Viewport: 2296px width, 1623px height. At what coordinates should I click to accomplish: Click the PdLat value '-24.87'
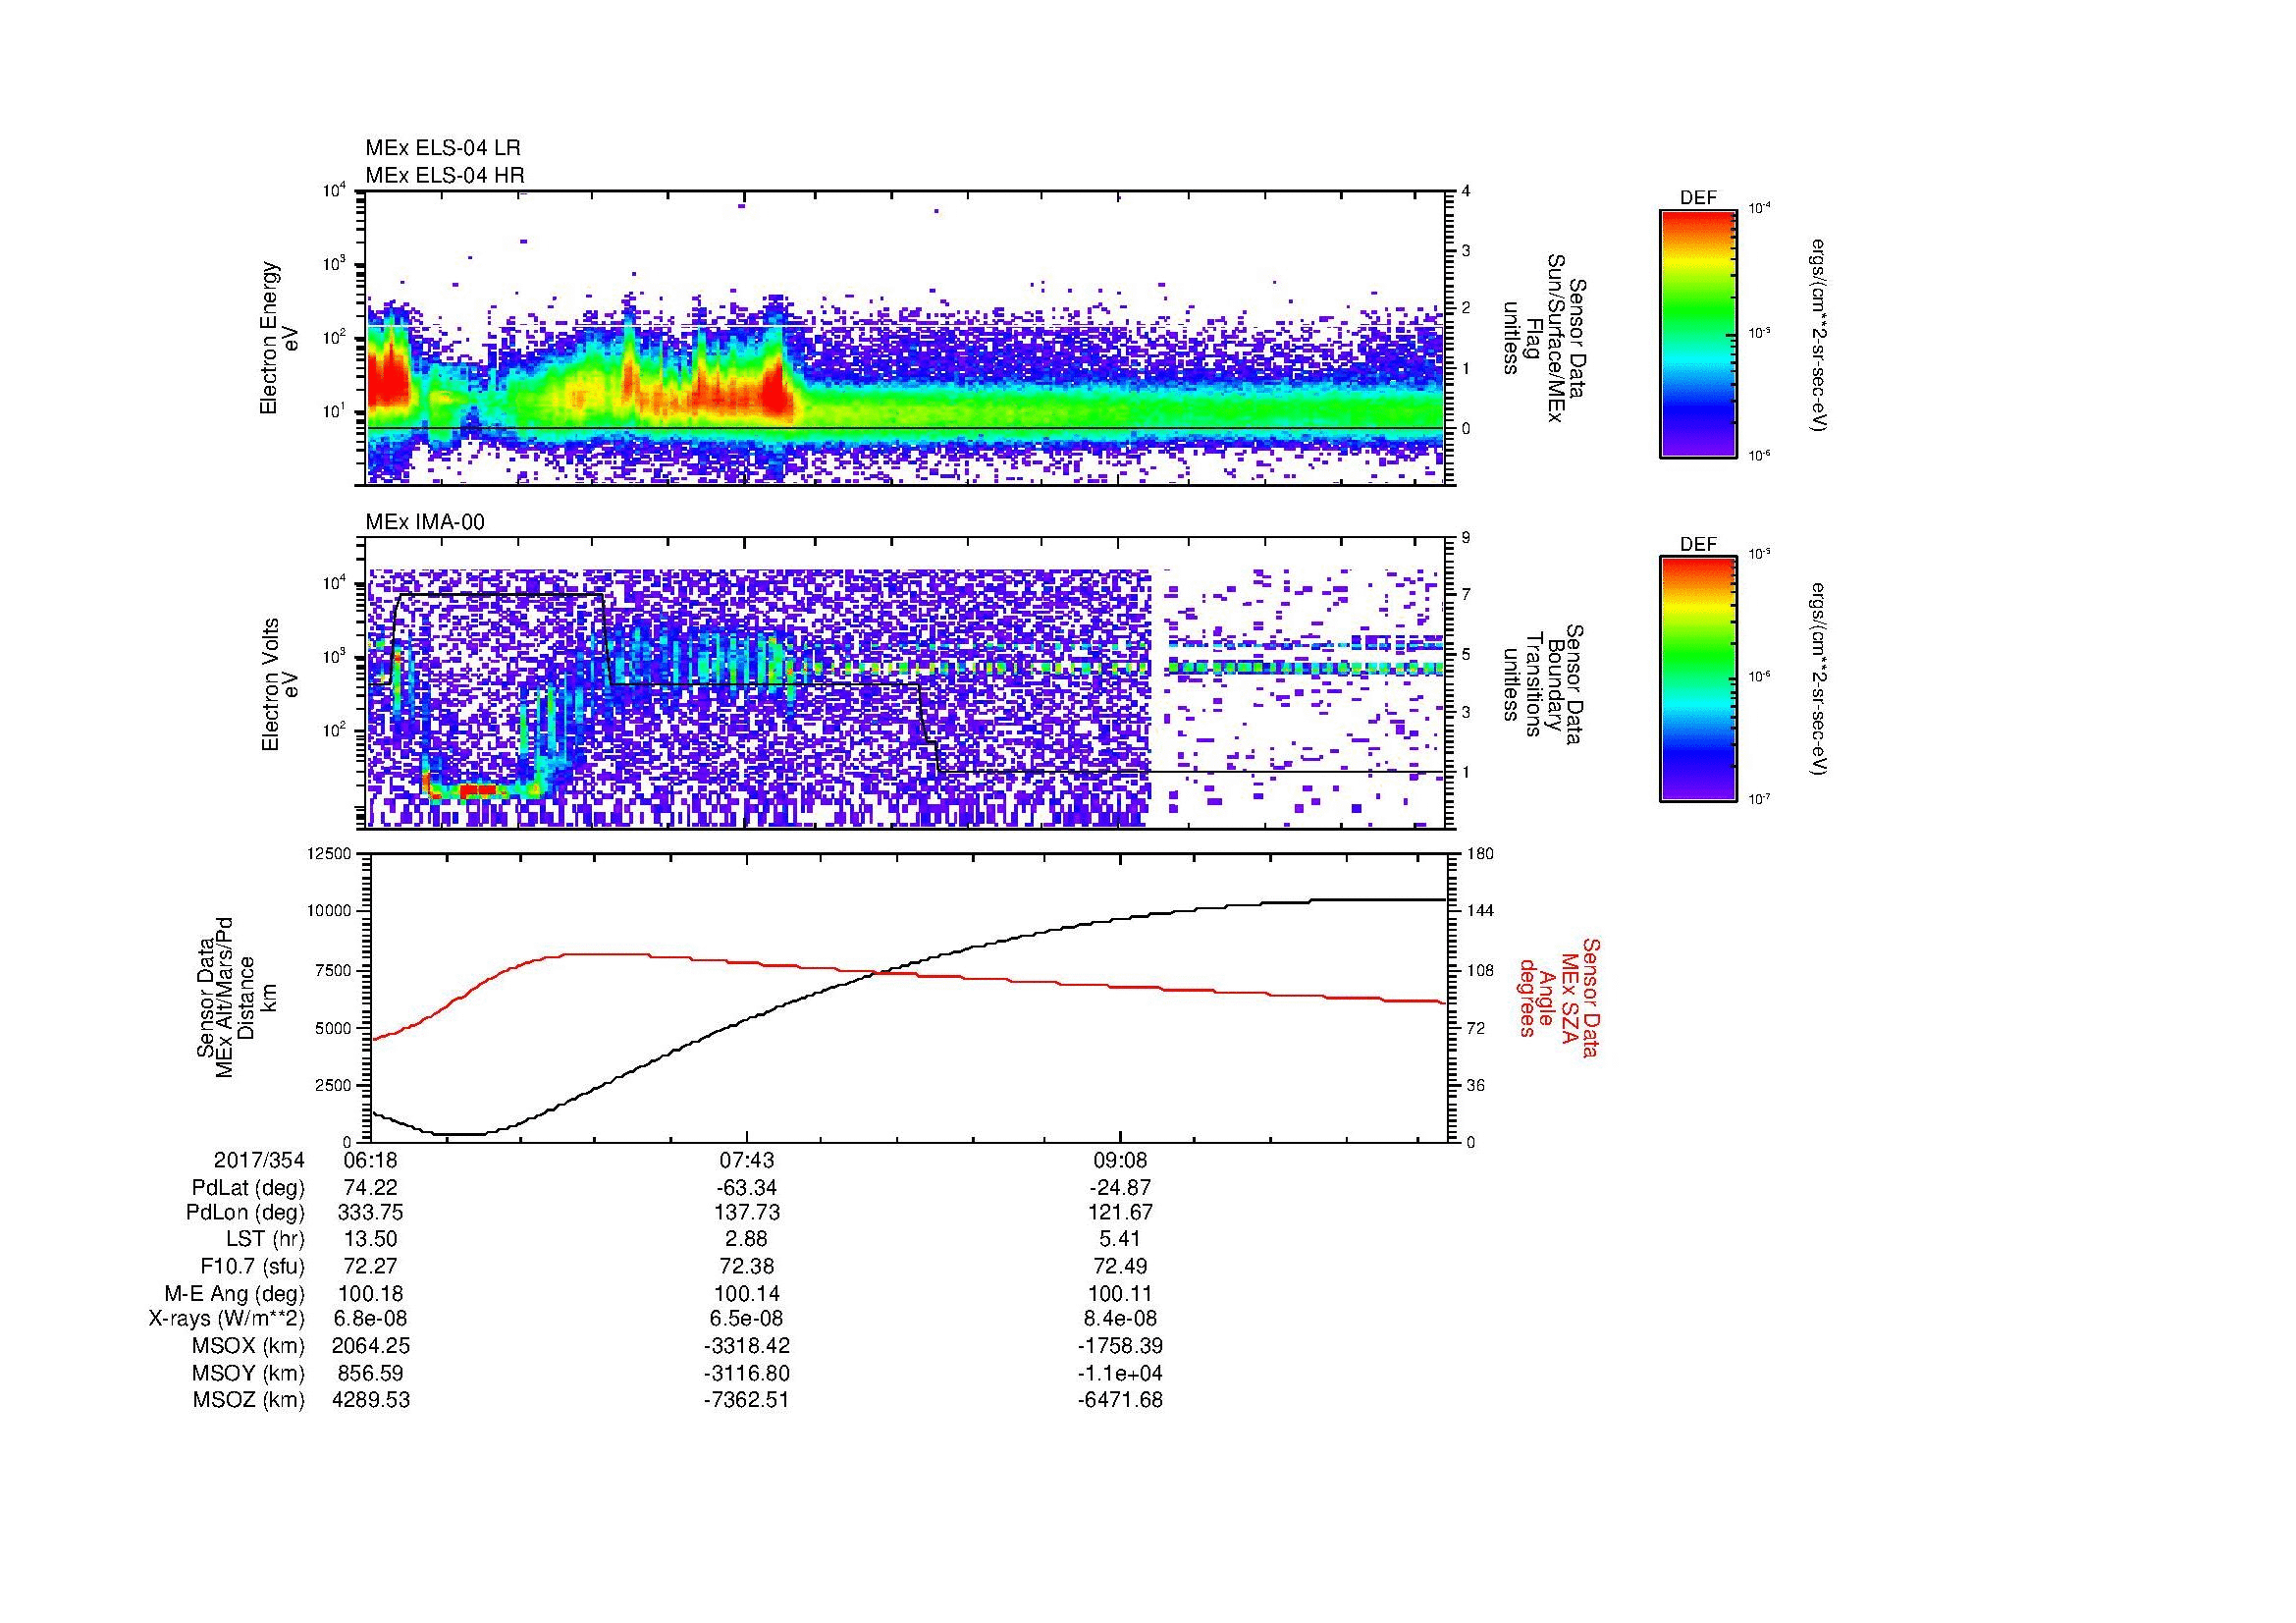(1120, 1188)
